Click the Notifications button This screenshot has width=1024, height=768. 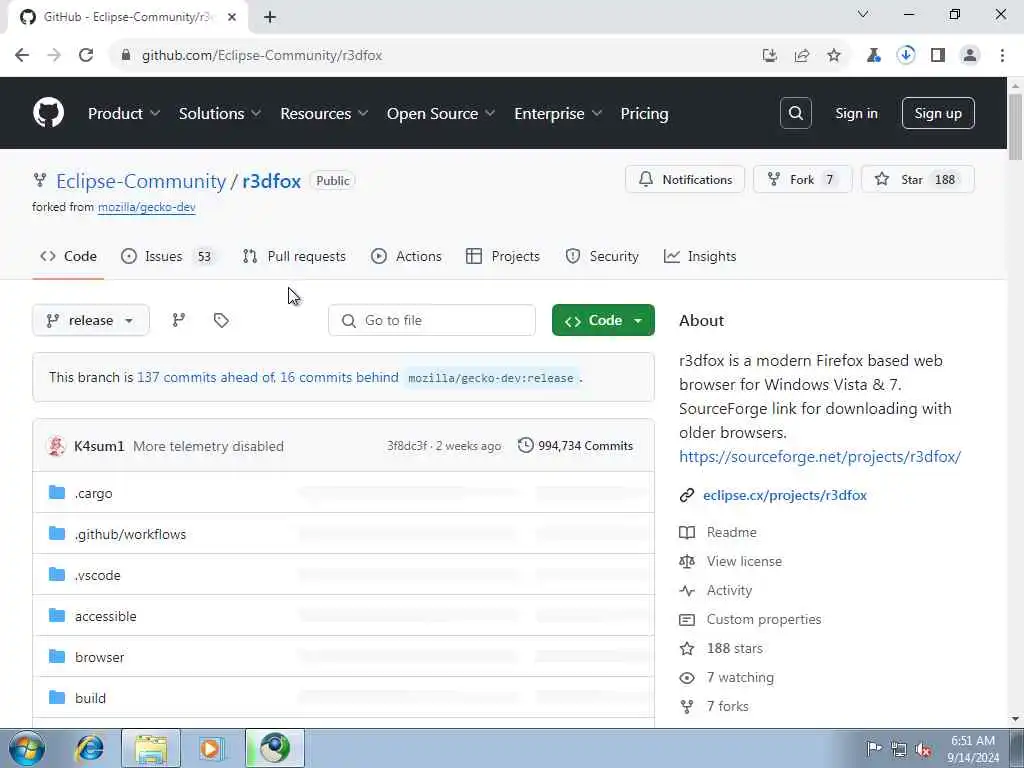684,179
